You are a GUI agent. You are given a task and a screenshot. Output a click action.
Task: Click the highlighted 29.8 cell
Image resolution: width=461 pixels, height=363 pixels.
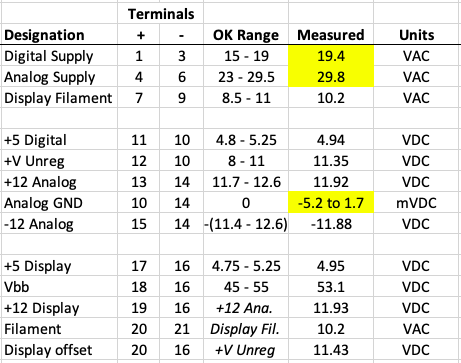coord(331,77)
